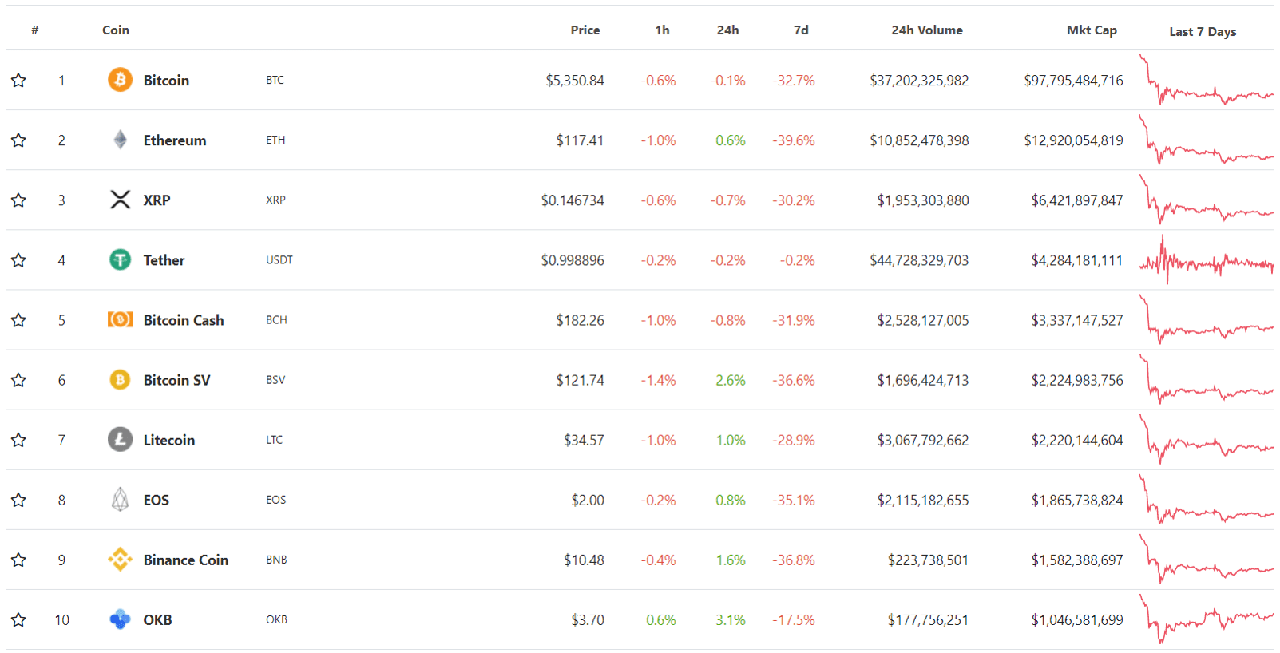View Binance Coin's 7-day sparkline chart
1280x653 pixels.
(x=1207, y=560)
